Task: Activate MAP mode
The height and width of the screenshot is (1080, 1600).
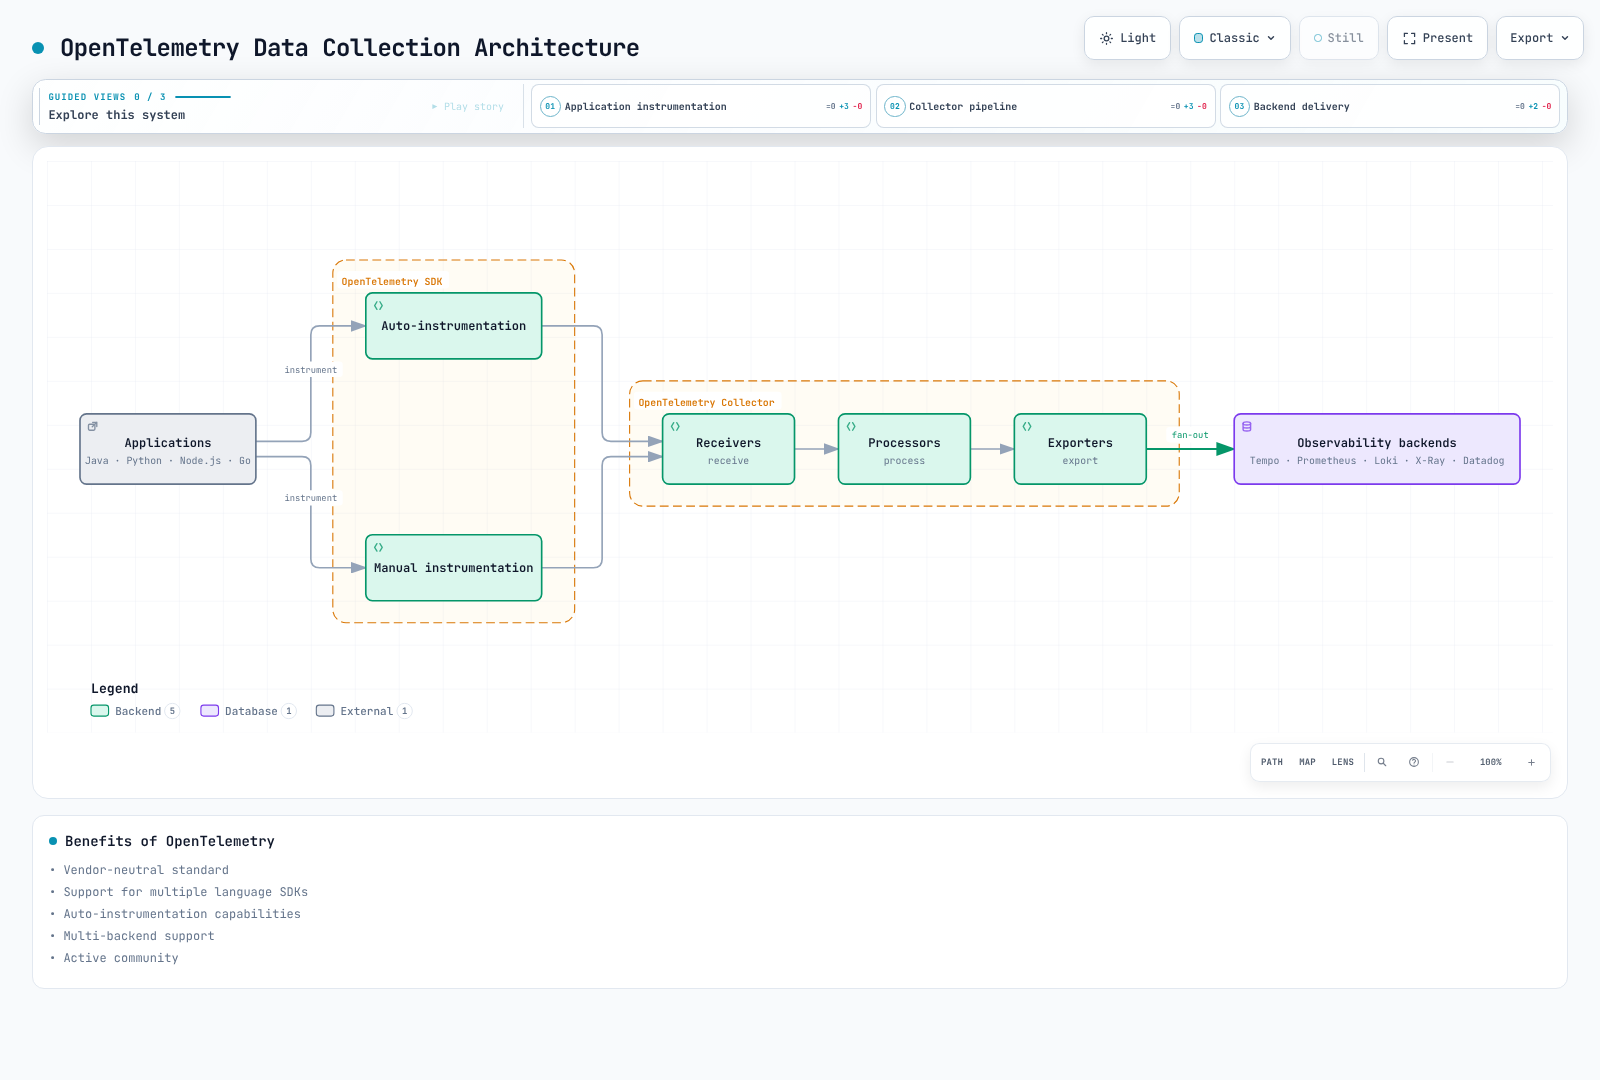Action: [1307, 762]
